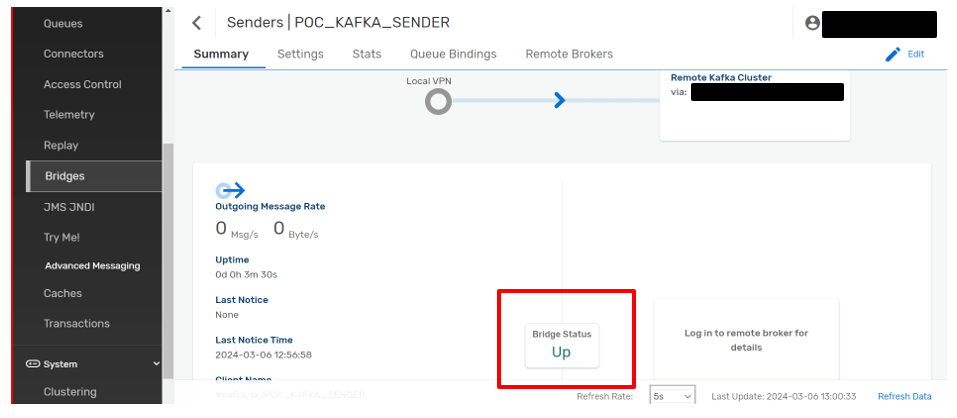
Task: Click the System section icon in sidebar
Action: click(33, 364)
